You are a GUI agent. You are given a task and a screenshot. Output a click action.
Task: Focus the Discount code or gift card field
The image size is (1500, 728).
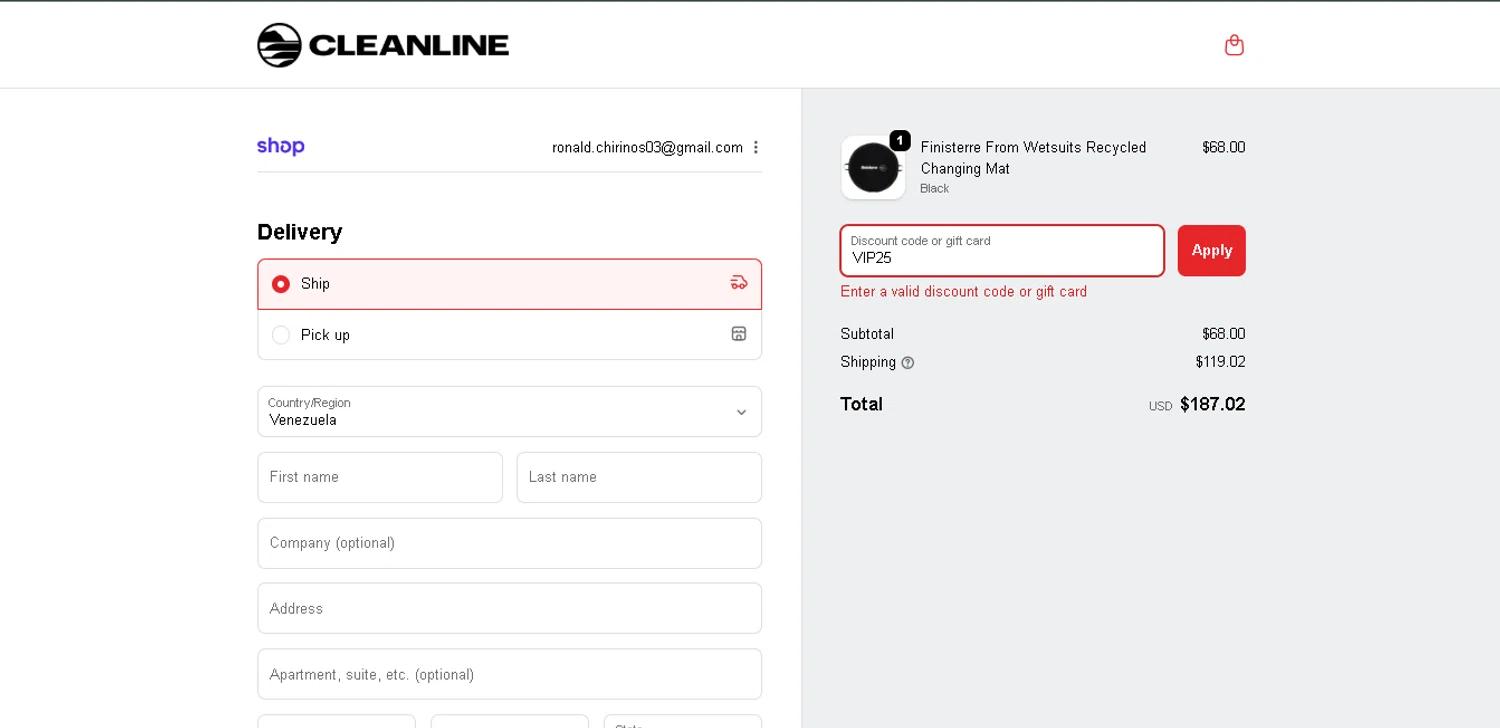pos(1002,251)
